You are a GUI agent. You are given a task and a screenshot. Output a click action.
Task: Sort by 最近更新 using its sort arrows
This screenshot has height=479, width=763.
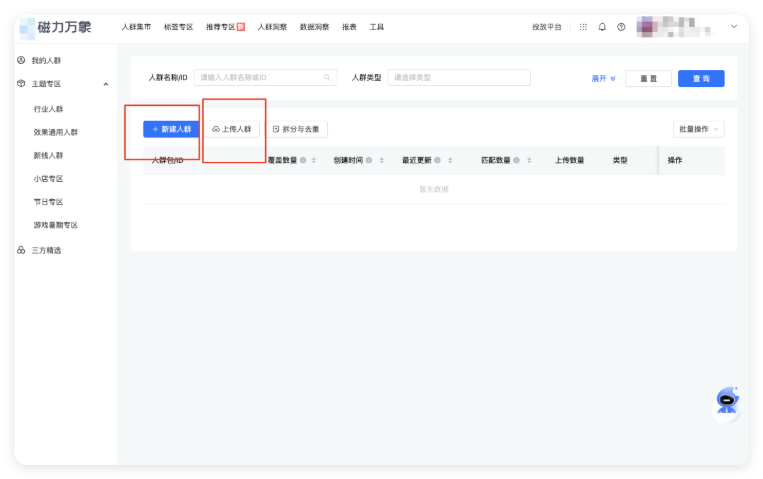tap(450, 160)
